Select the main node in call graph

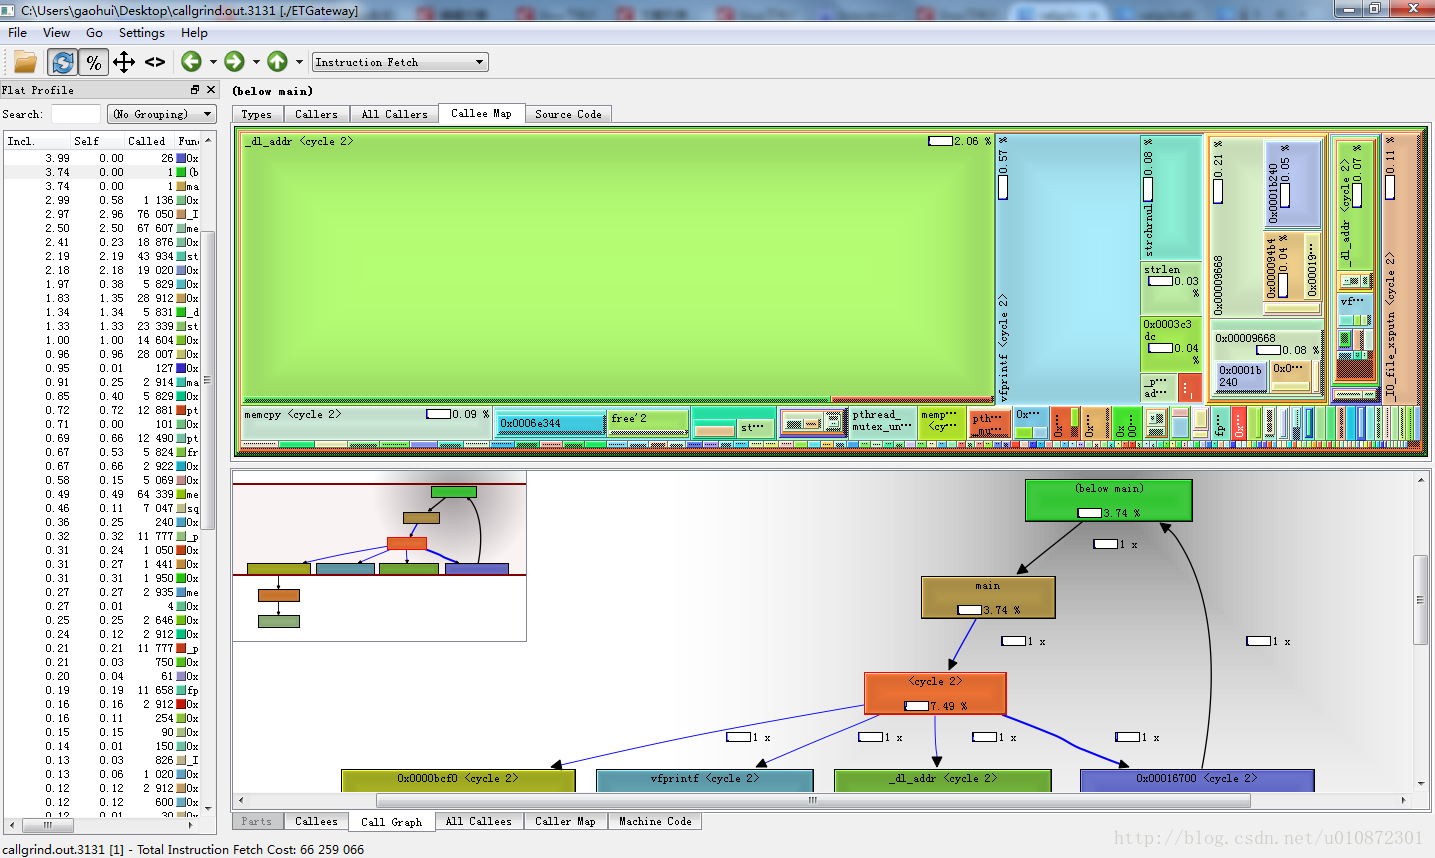[x=988, y=597]
